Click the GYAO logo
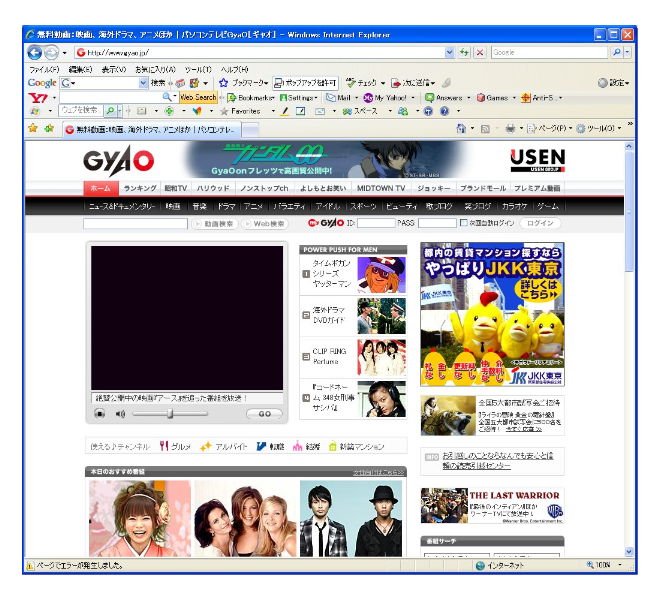660x600 pixels. (x=119, y=161)
